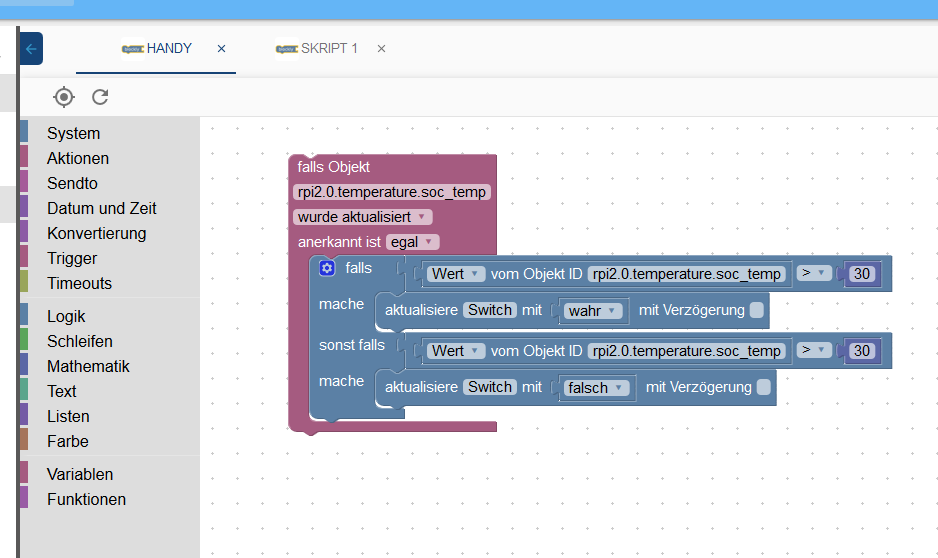Screen dimensions: 938x558
Task: Click the locate/center target icon
Action: 64,97
